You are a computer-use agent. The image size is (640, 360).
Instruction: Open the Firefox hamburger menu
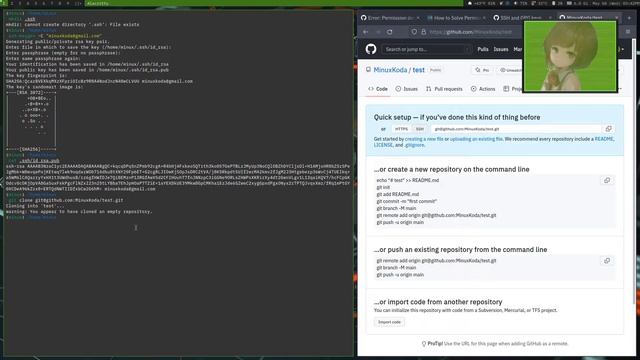628,32
